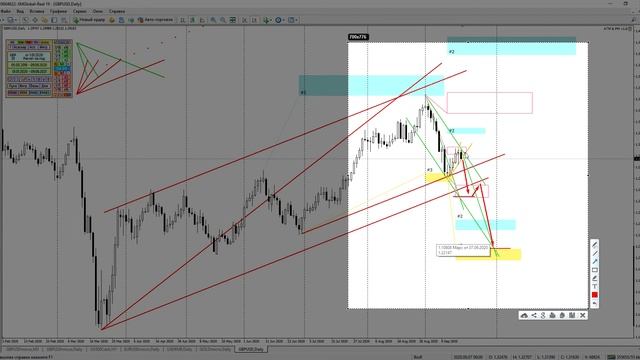Open the Справка menu
The image size is (640, 360).
click(117, 11)
